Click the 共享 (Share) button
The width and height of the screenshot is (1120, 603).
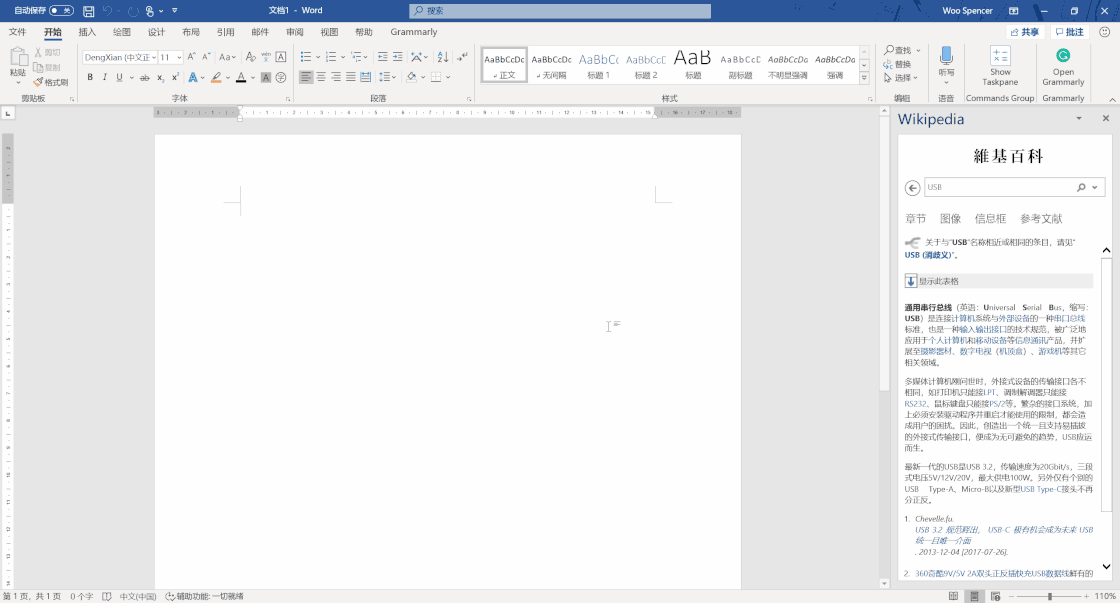point(1025,32)
